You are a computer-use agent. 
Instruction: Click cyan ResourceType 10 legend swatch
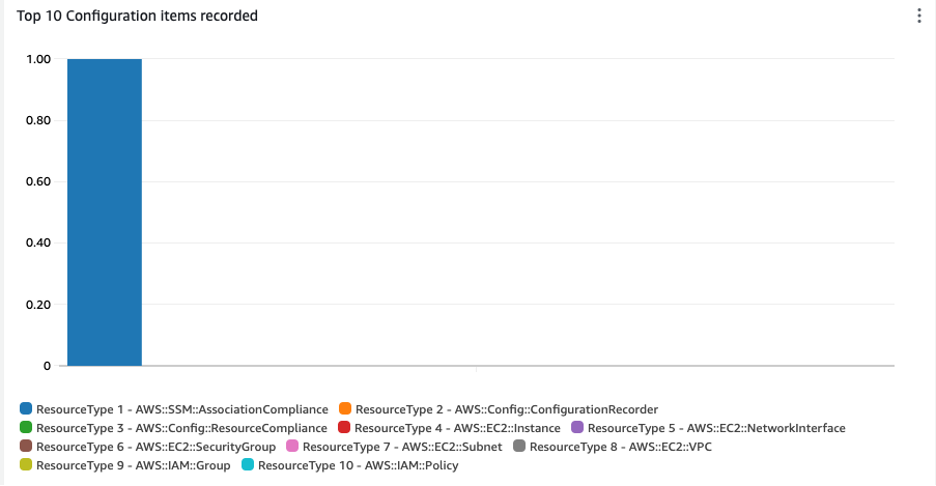coord(247,465)
